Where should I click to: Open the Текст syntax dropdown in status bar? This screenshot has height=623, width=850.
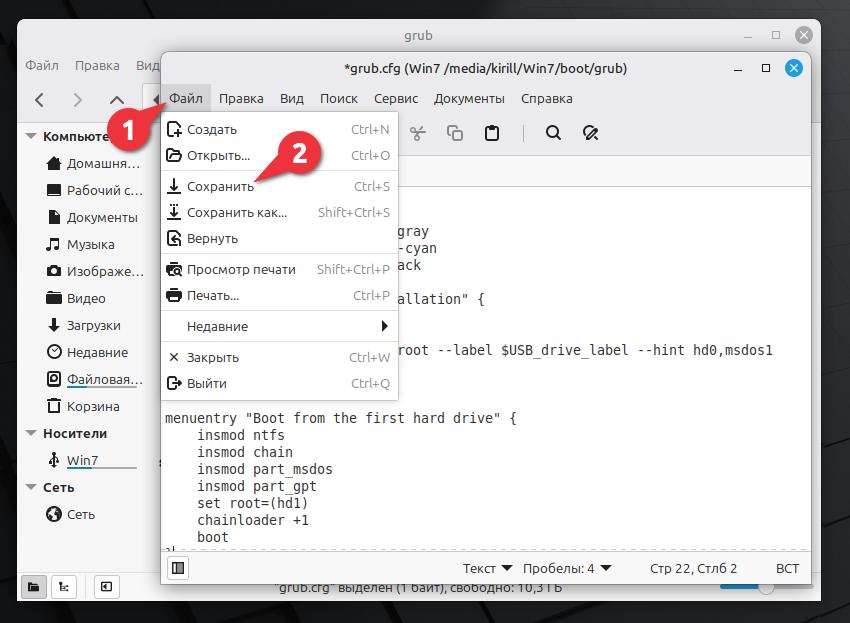tap(487, 568)
